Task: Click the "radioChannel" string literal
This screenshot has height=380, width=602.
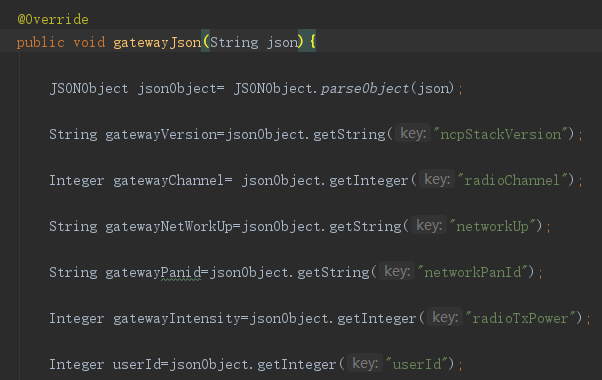Action: (x=512, y=180)
